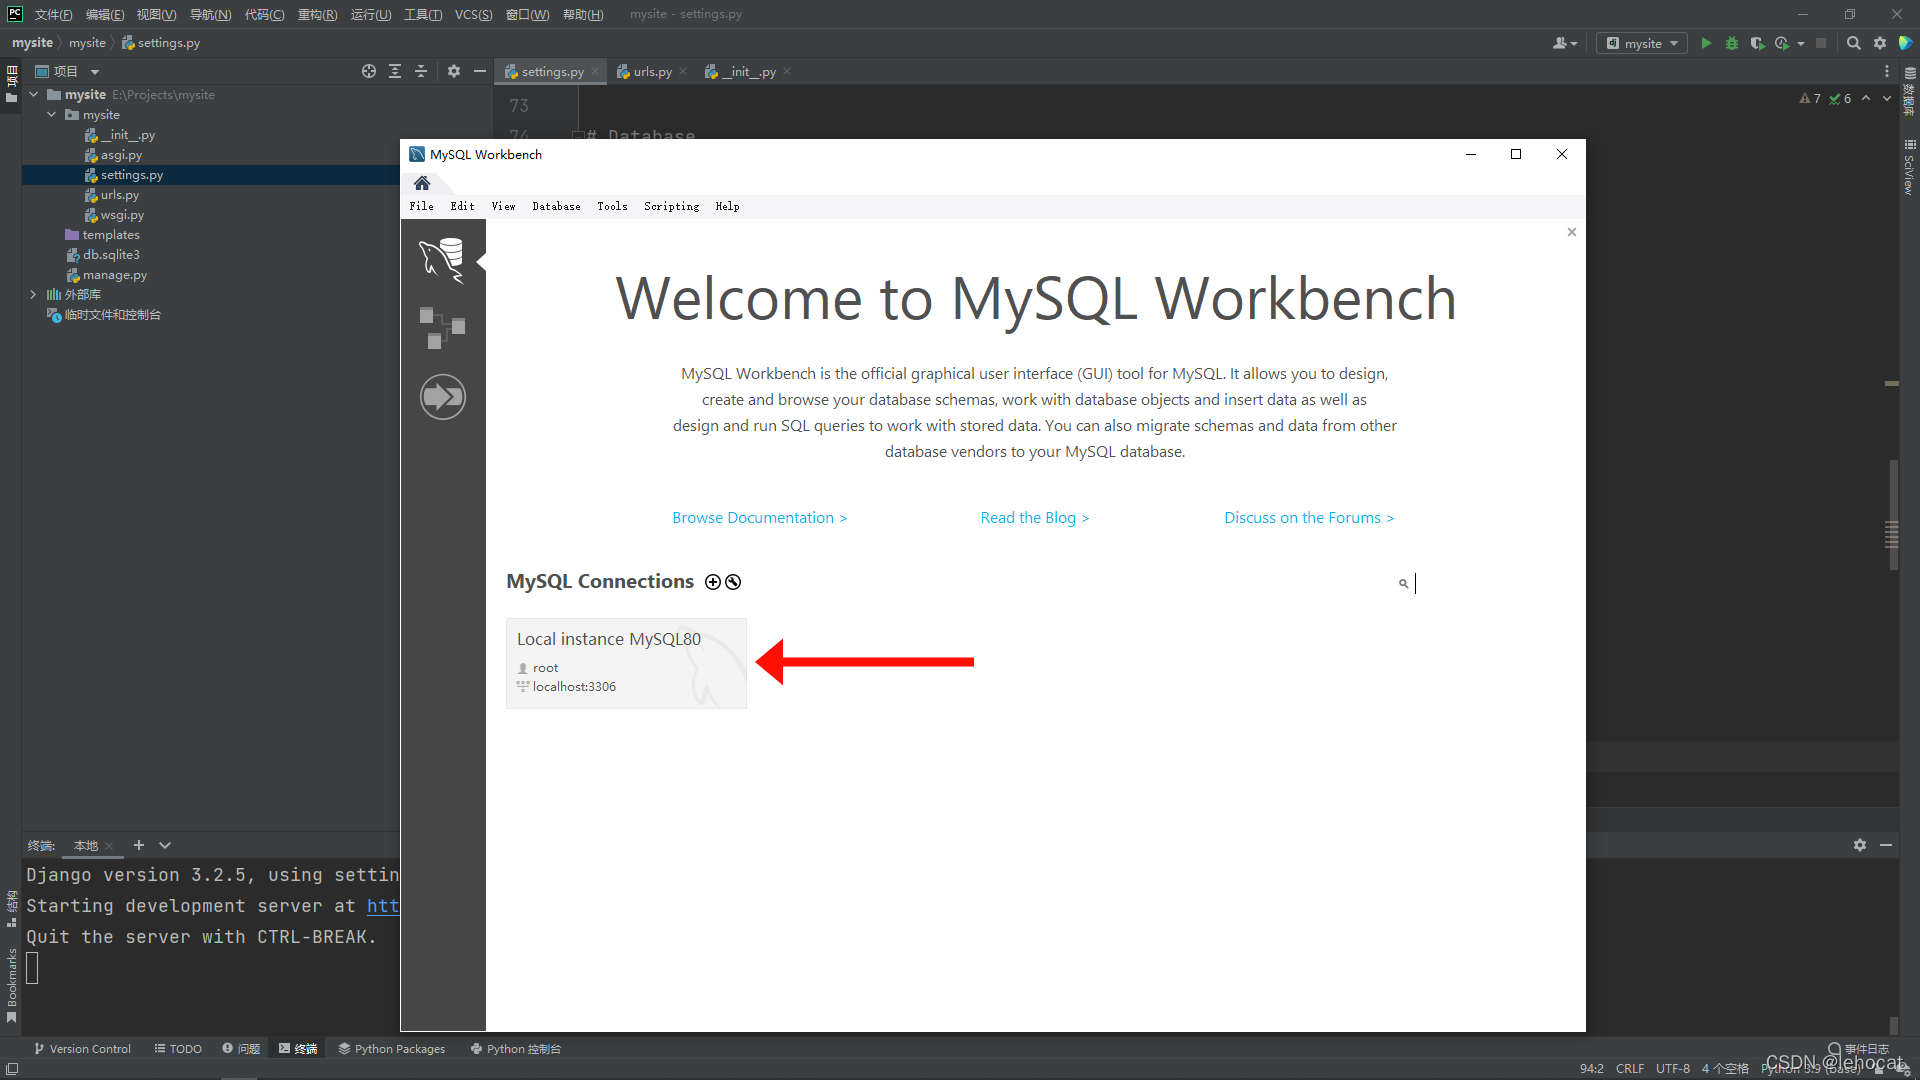Select manage.py in project tree
The height and width of the screenshot is (1080, 1920).
[x=115, y=275]
